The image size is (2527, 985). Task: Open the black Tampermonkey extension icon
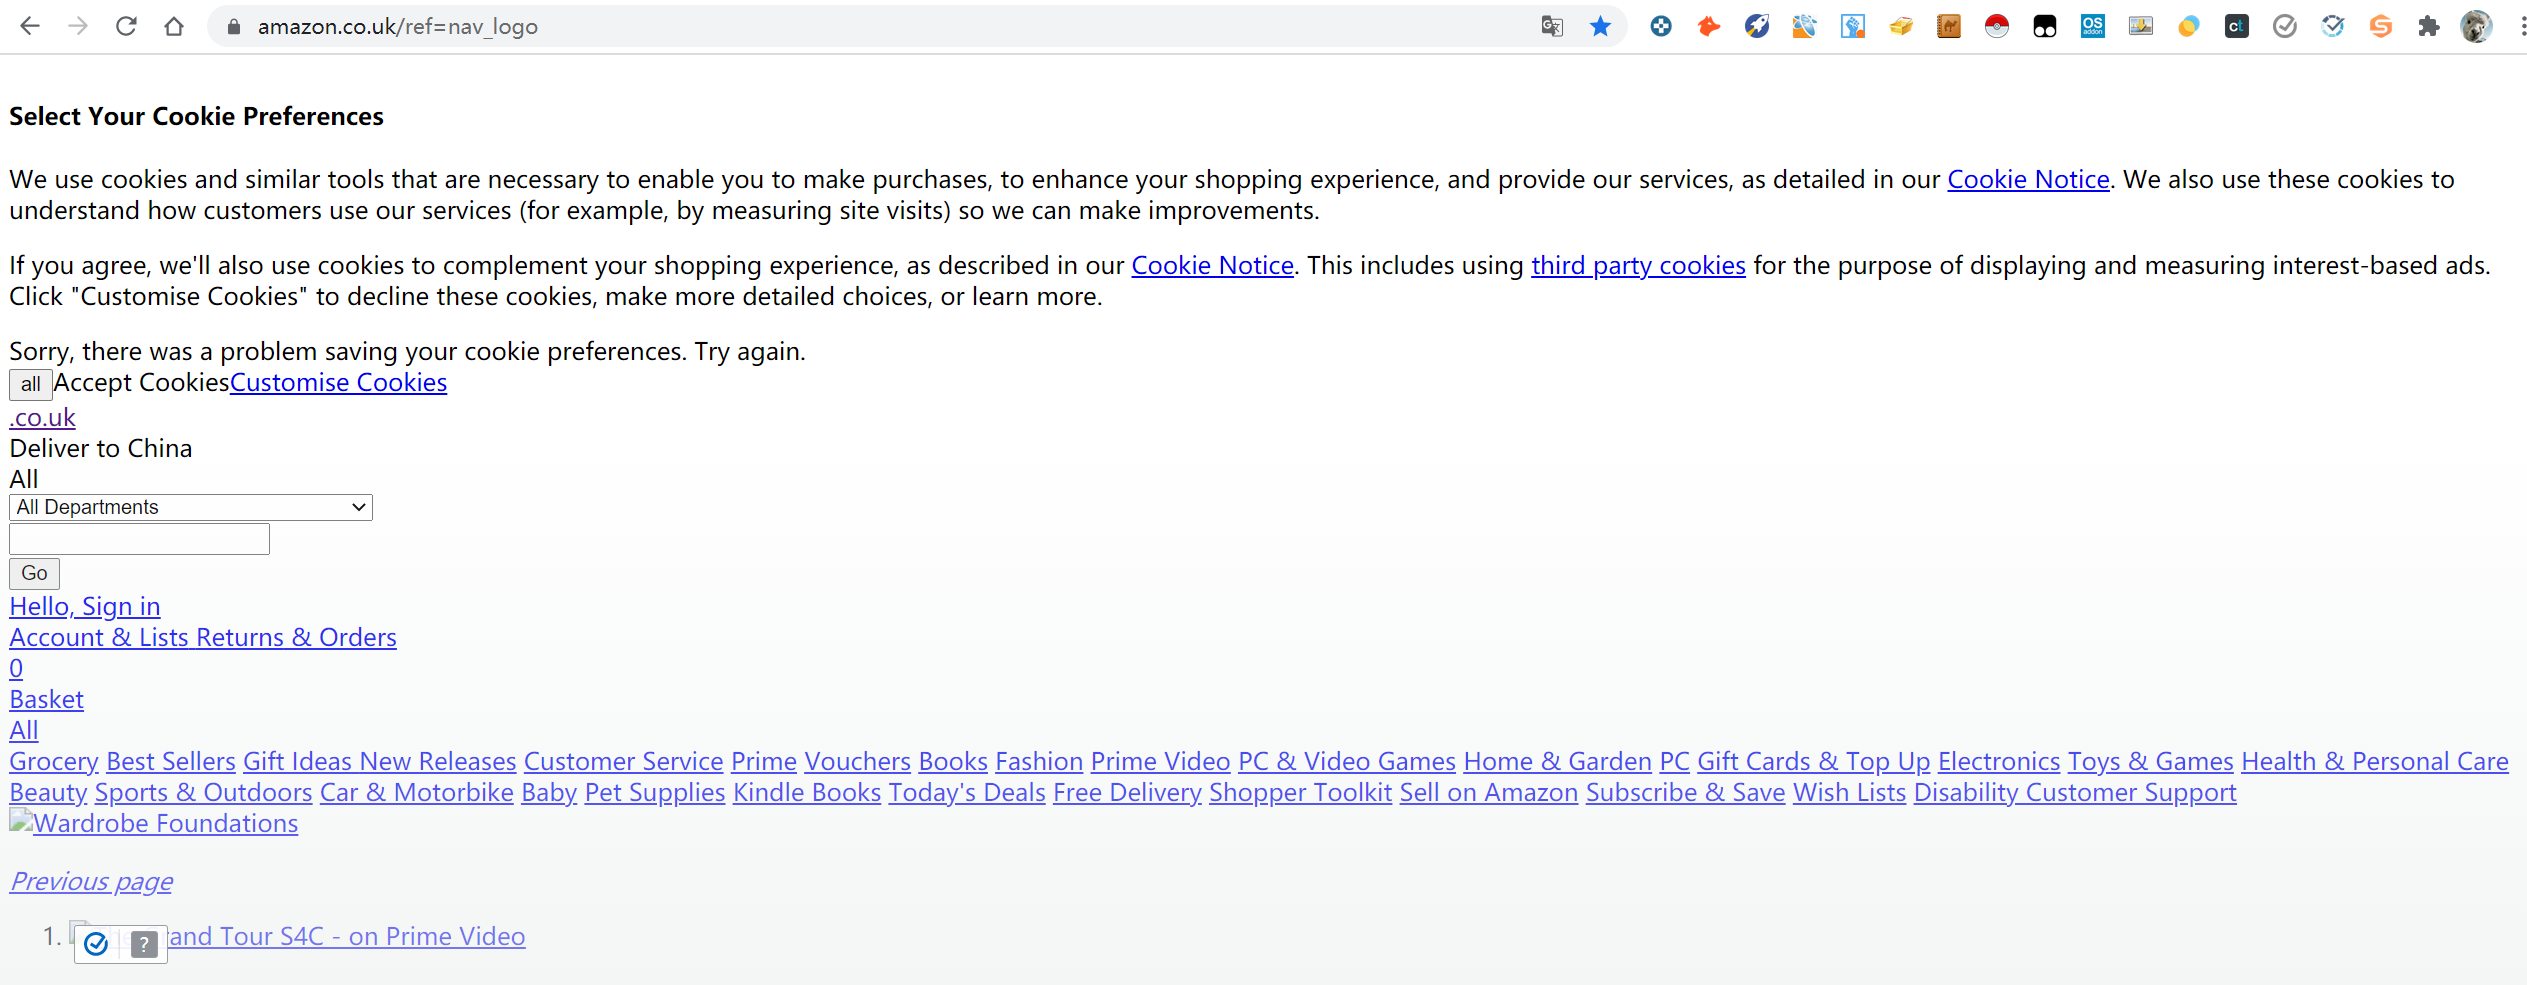[2045, 27]
